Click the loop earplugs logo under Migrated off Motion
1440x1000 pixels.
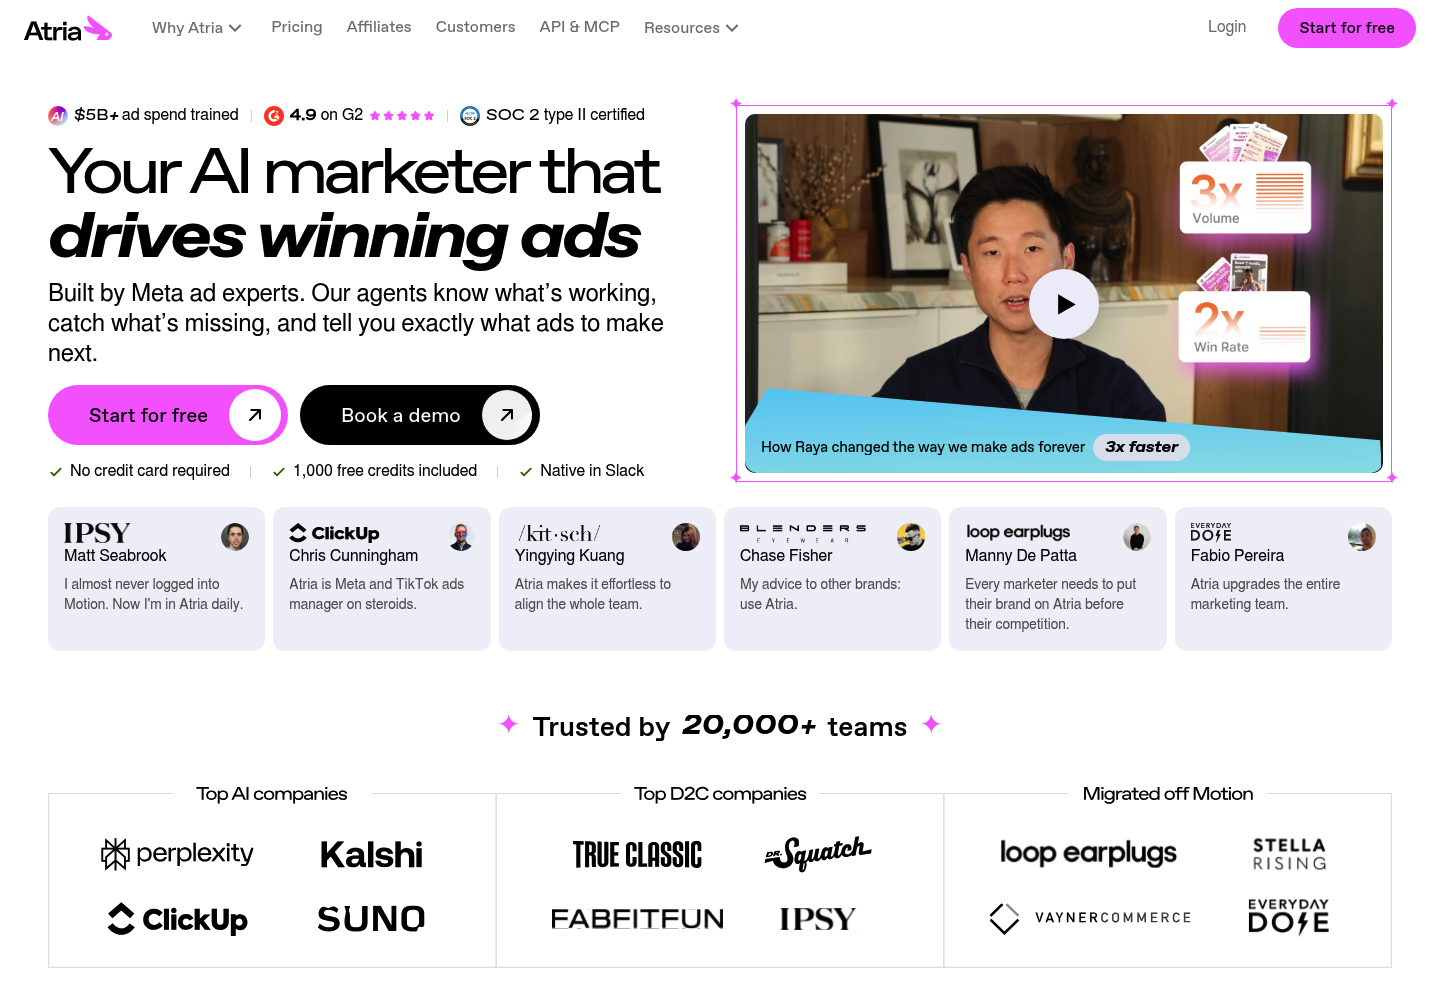pos(1088,853)
